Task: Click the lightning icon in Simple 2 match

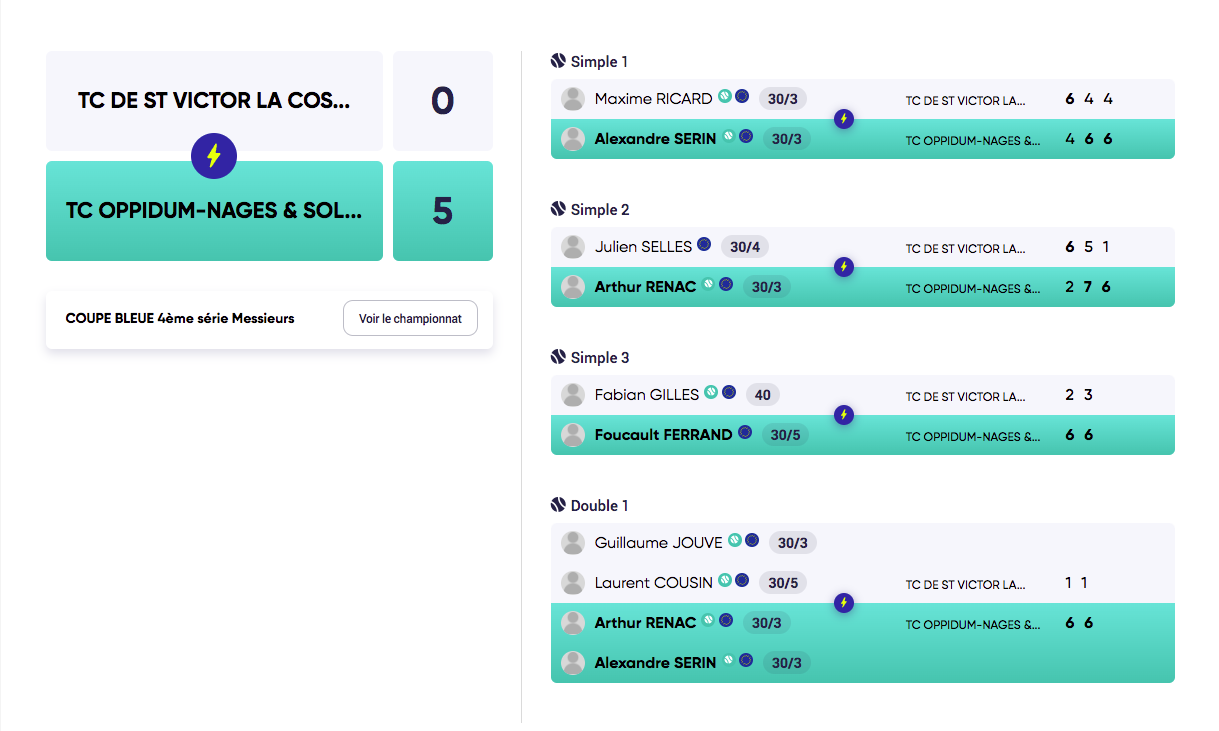Action: [844, 267]
